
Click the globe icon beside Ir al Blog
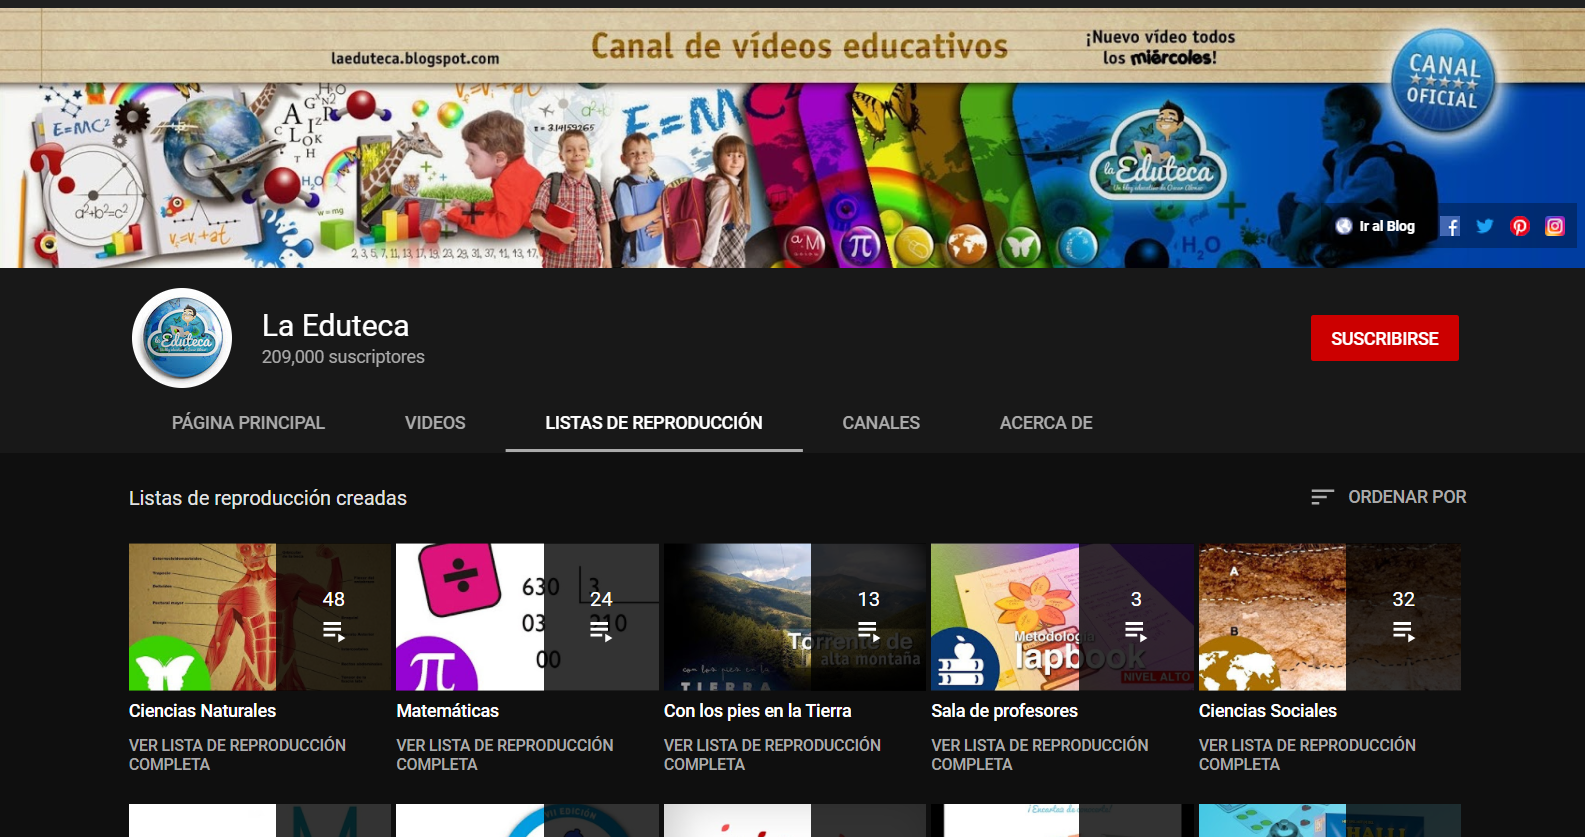[x=1344, y=226]
